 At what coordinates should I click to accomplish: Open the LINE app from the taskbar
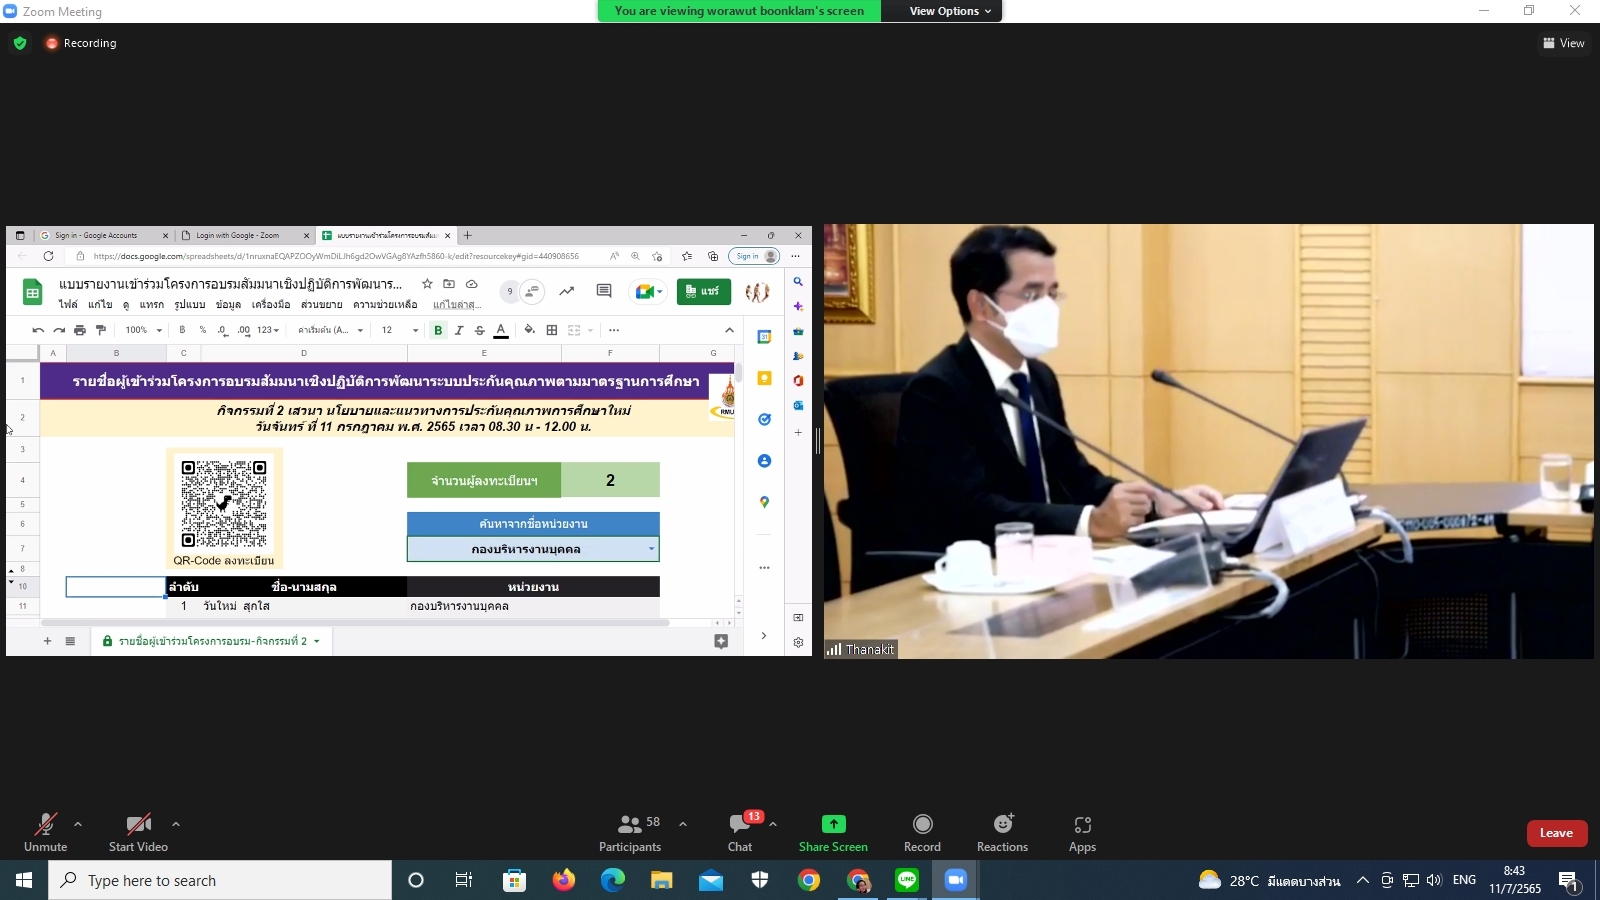907,880
